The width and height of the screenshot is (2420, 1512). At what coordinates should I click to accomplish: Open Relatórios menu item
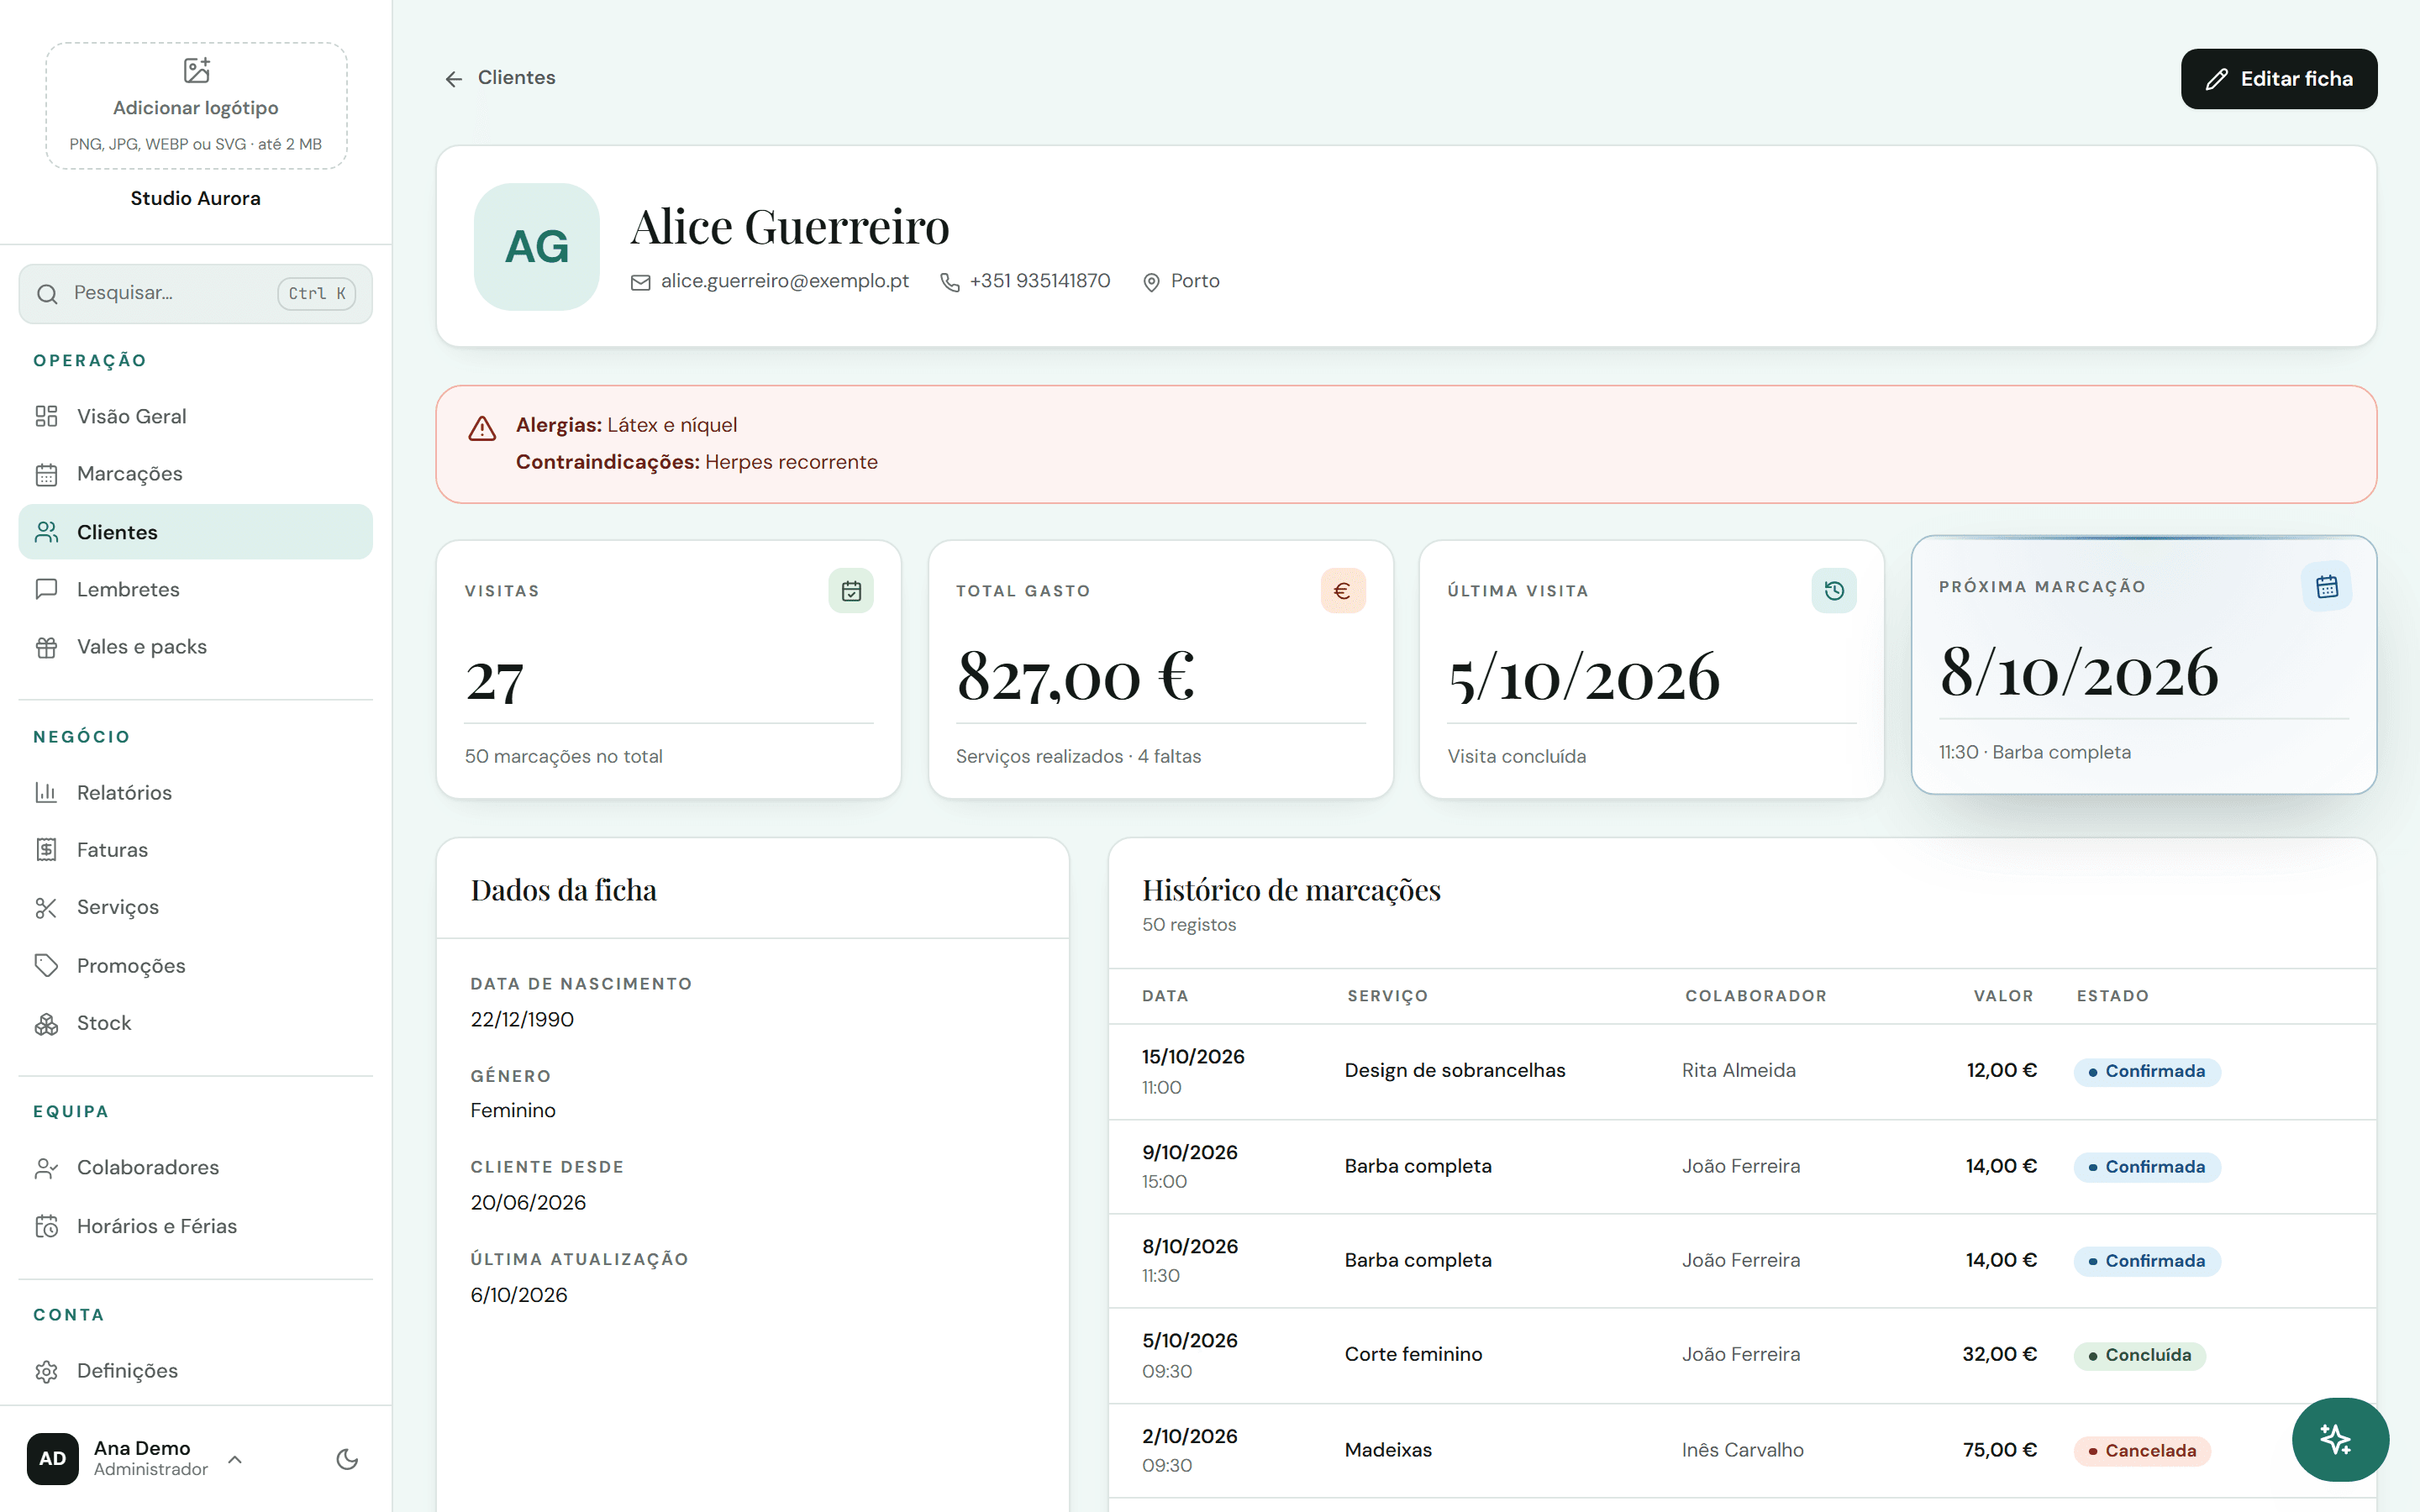tap(195, 792)
